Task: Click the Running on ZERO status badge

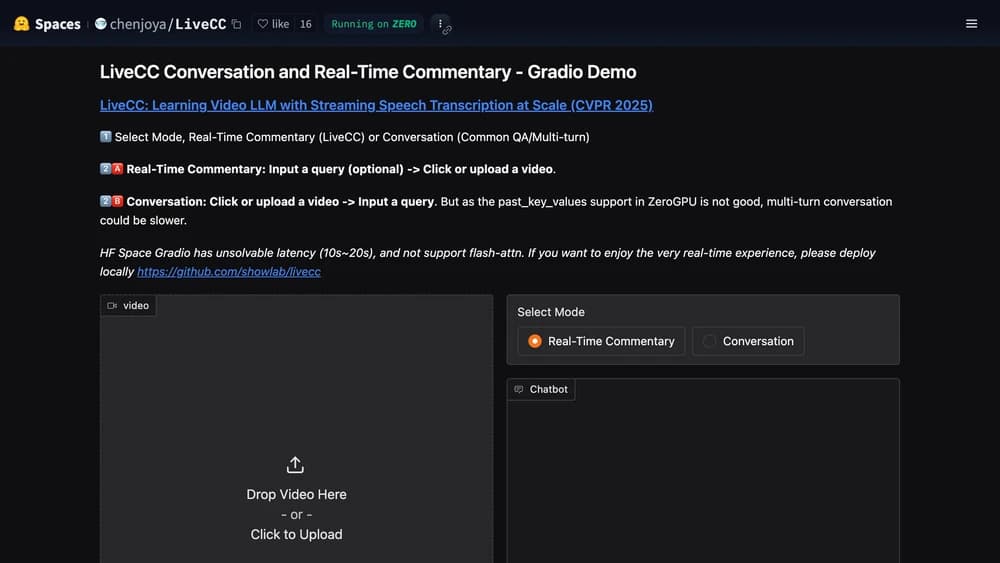Action: point(374,24)
